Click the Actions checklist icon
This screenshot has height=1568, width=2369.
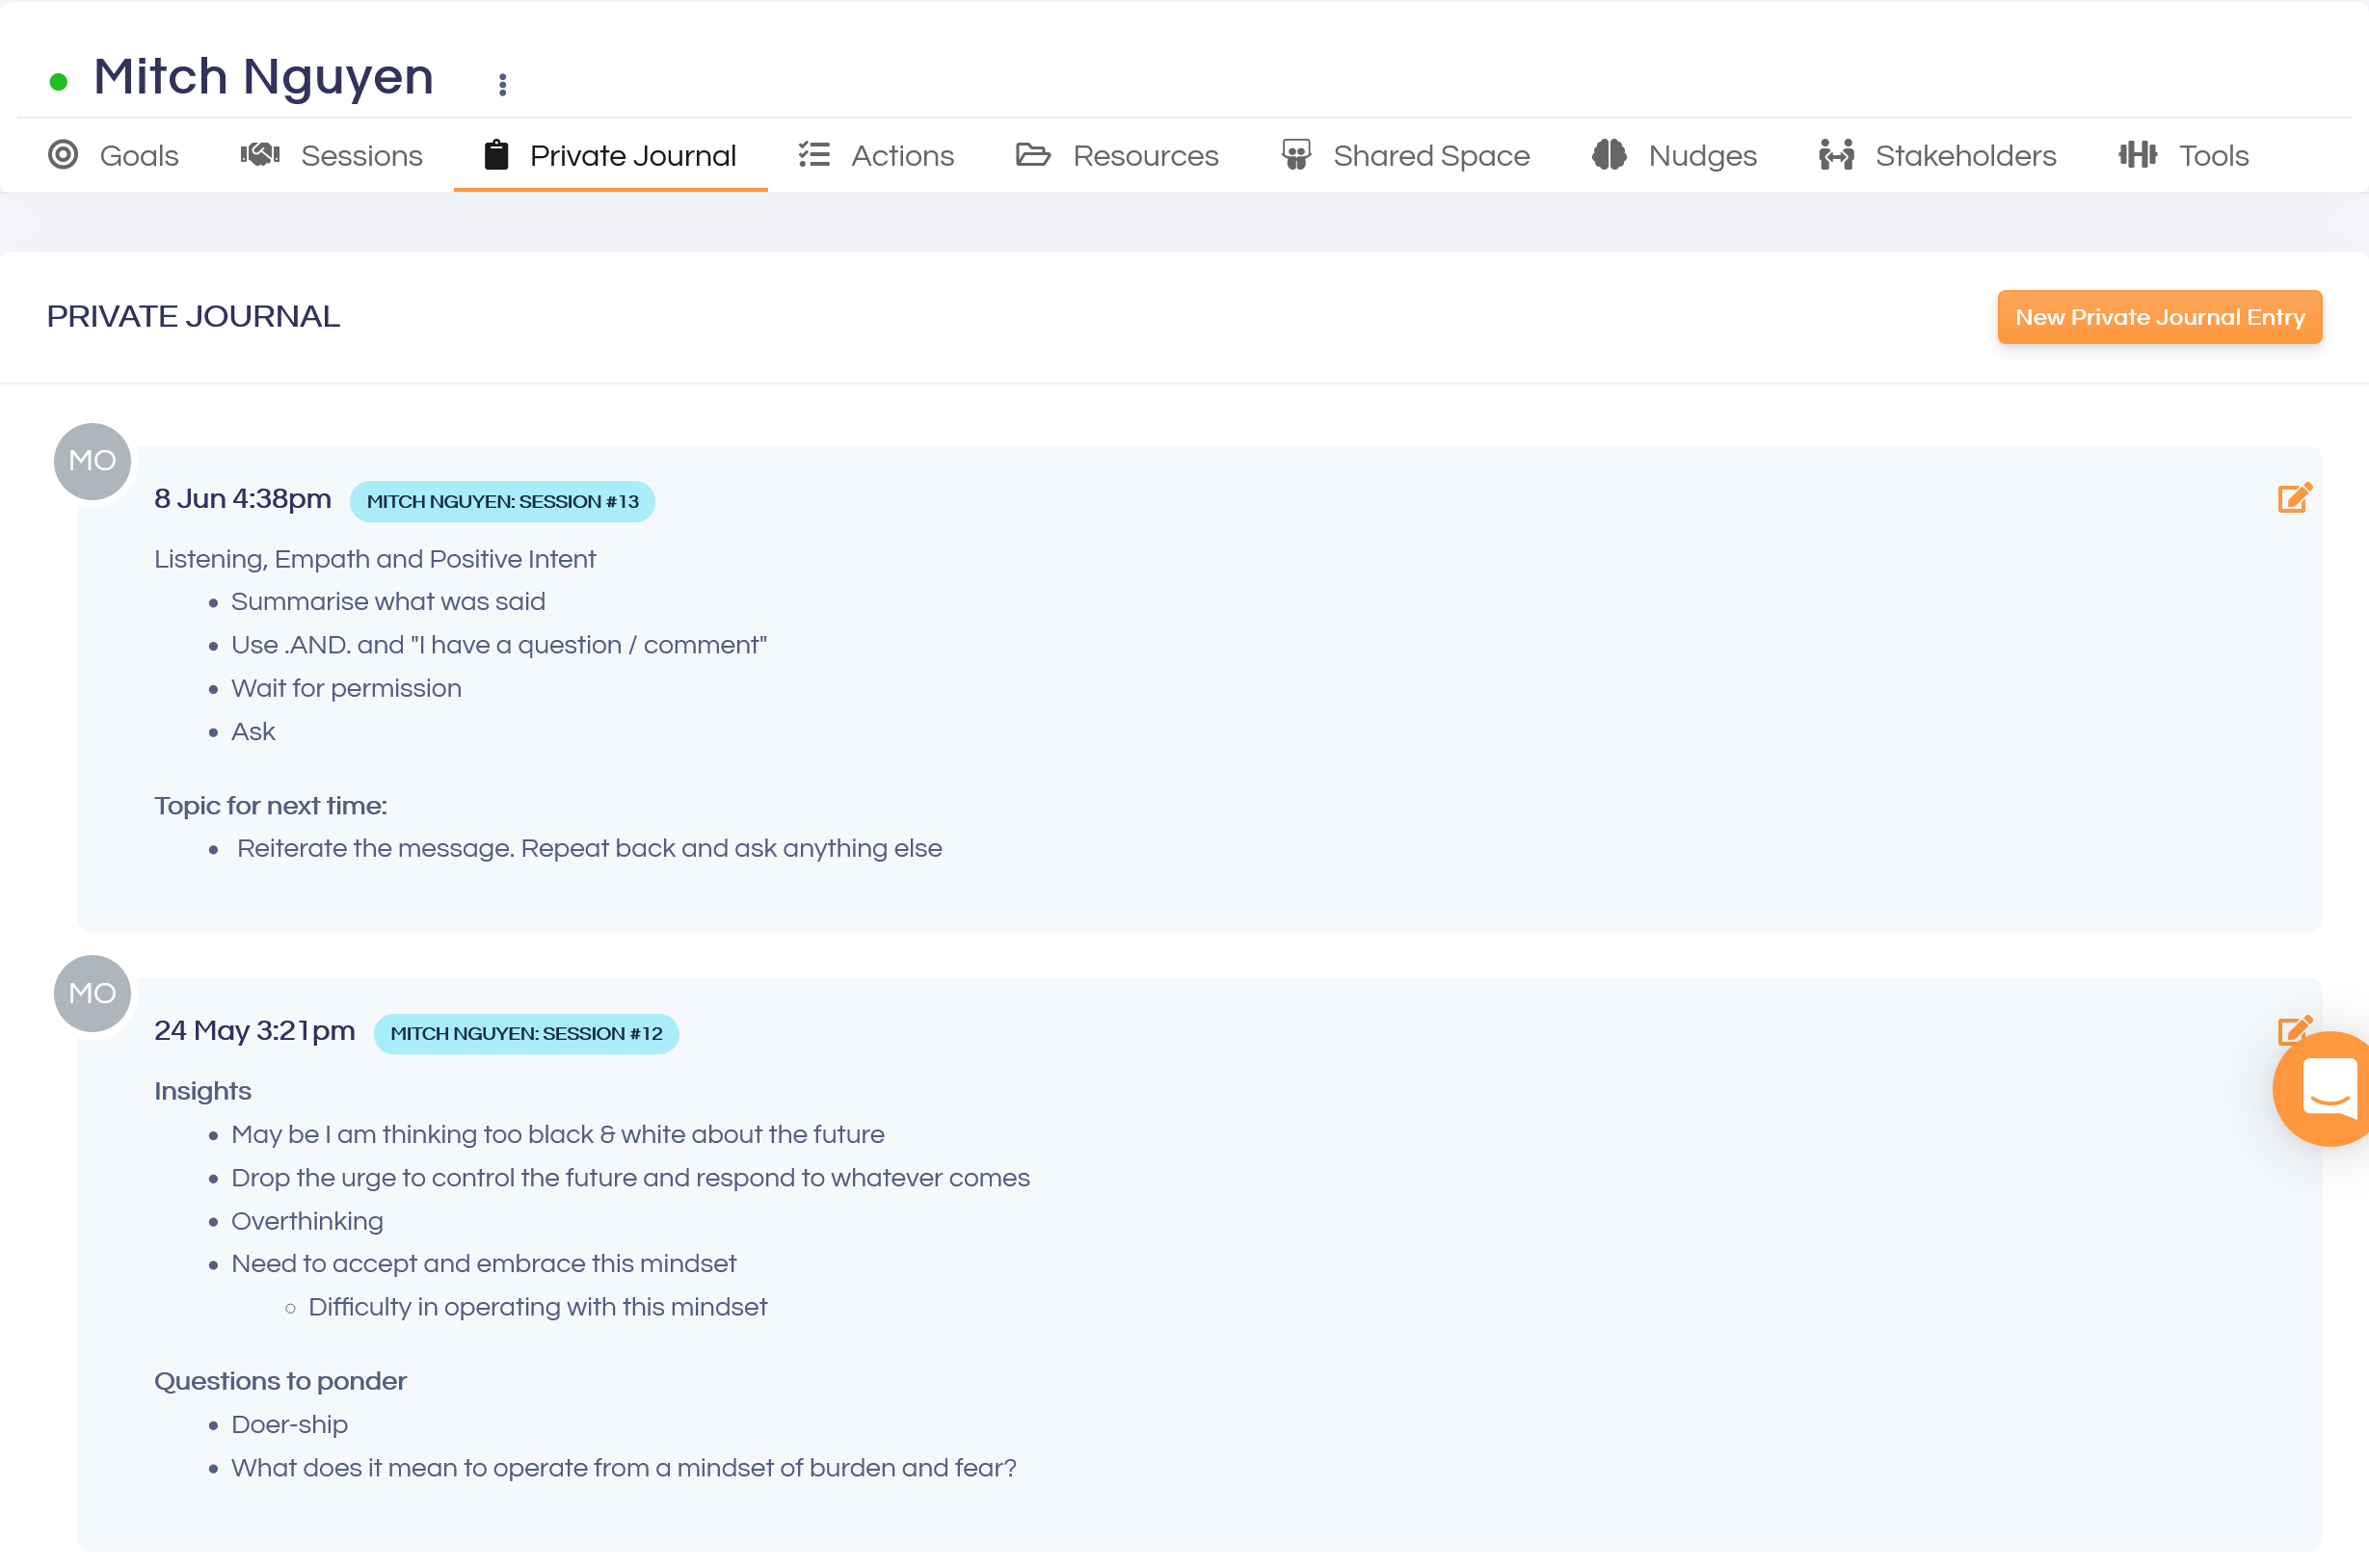click(814, 155)
